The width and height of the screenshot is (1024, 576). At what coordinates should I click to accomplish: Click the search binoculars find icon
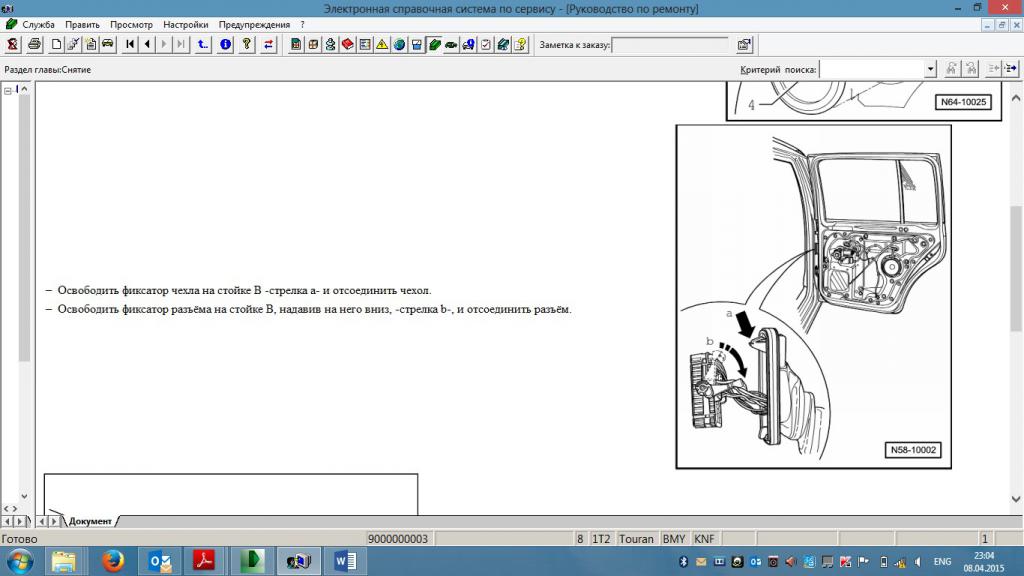952,69
